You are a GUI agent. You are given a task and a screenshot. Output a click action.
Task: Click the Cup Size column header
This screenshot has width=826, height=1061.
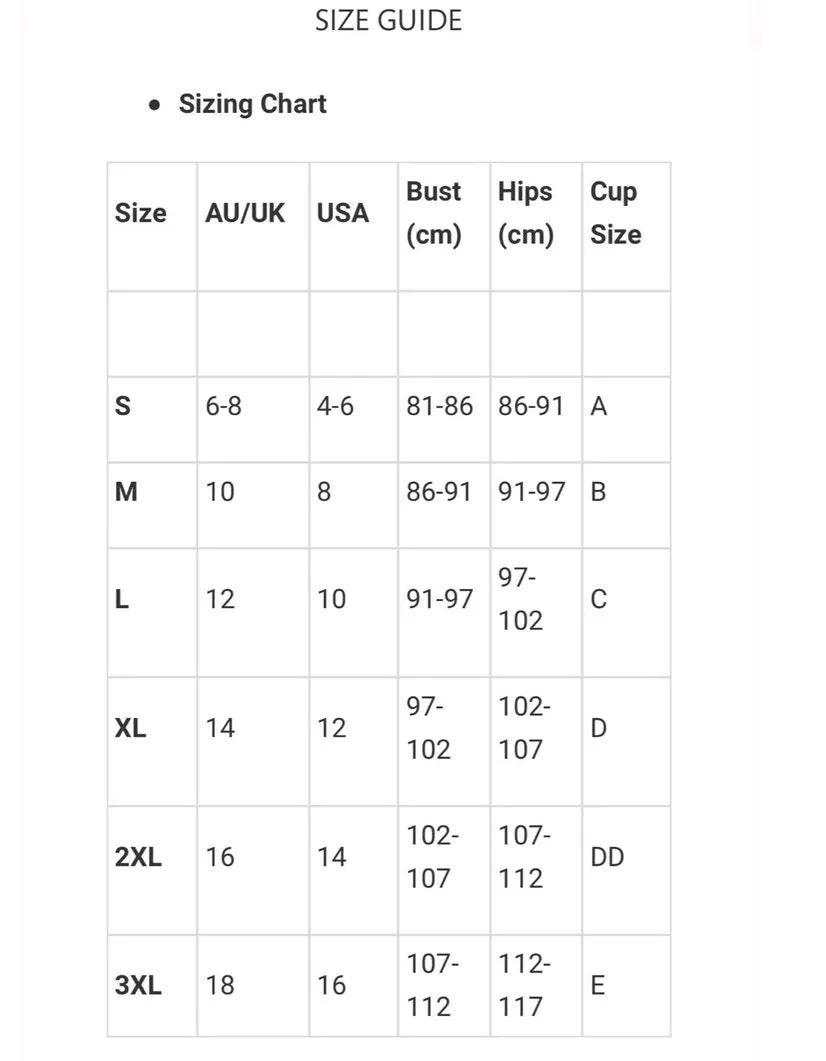pos(615,213)
